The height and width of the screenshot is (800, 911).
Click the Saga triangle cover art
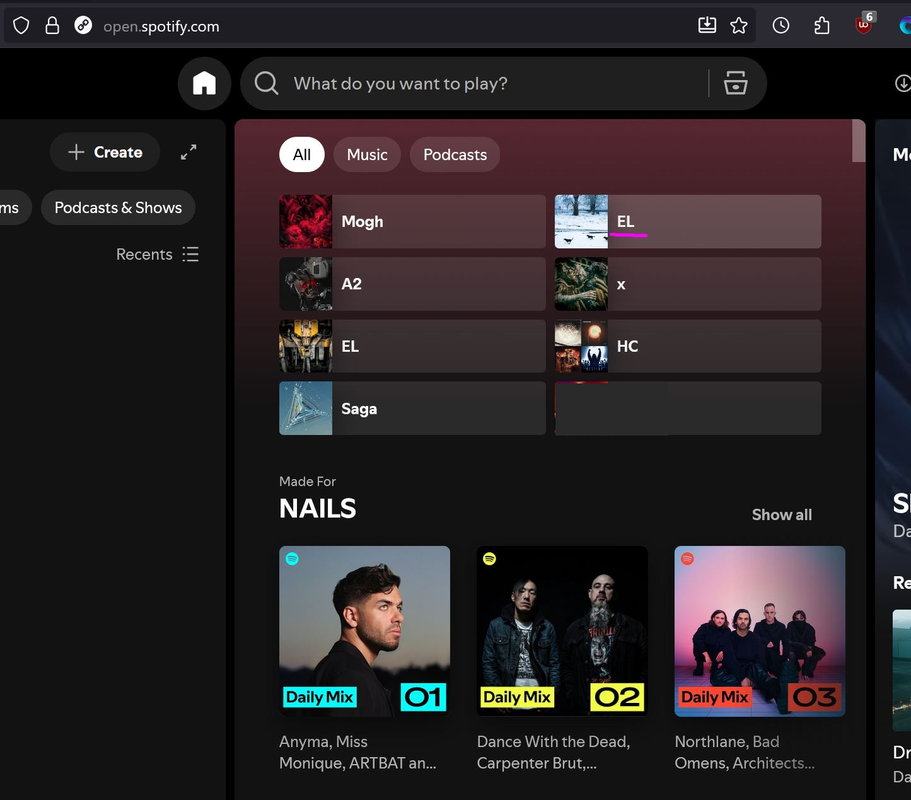tap(306, 408)
